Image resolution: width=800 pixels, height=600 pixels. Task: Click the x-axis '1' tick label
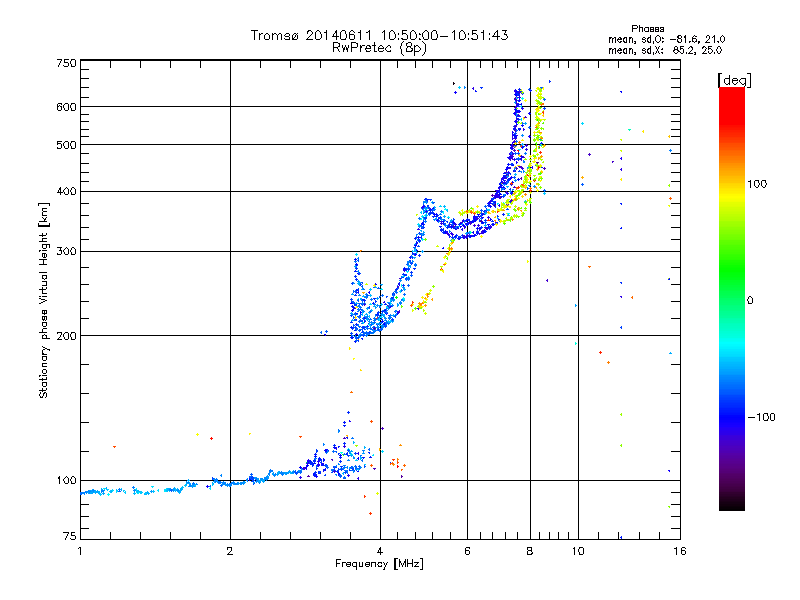(80, 551)
